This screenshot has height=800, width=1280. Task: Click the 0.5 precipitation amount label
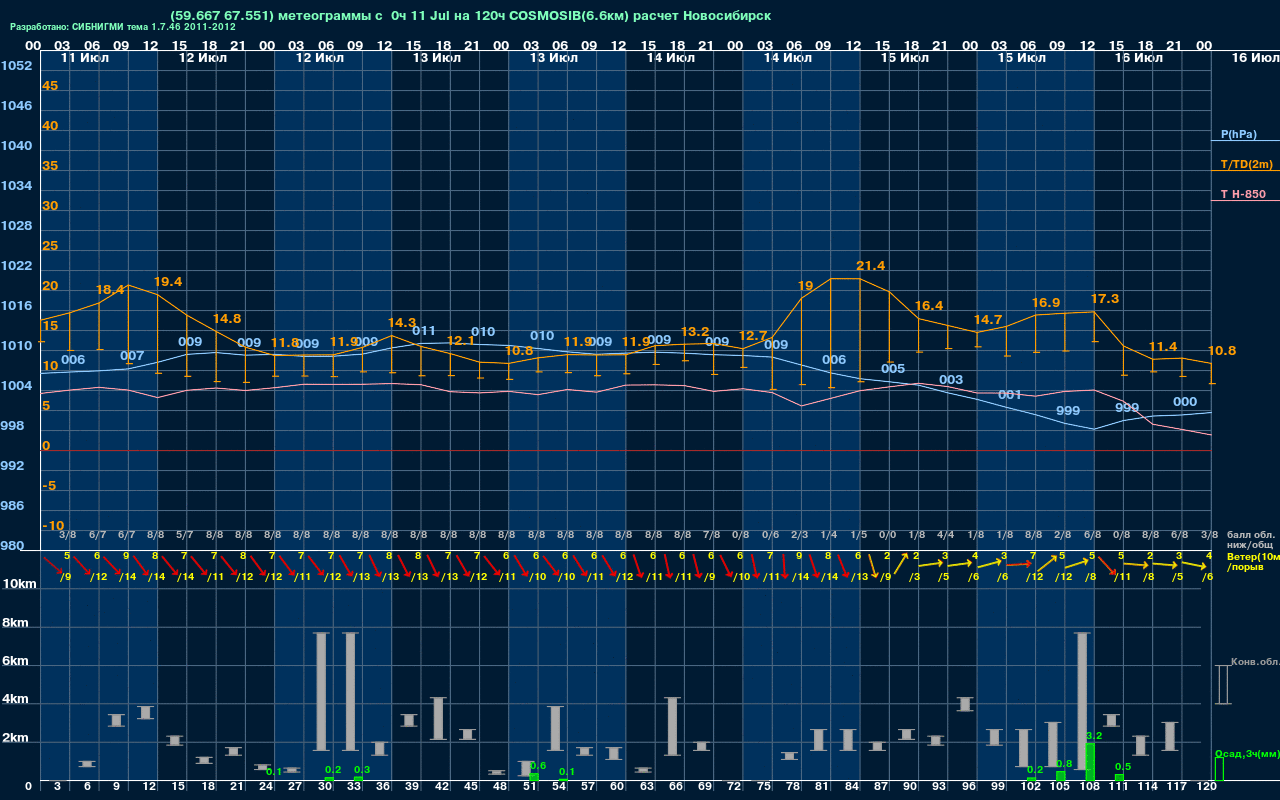pos(1123,767)
